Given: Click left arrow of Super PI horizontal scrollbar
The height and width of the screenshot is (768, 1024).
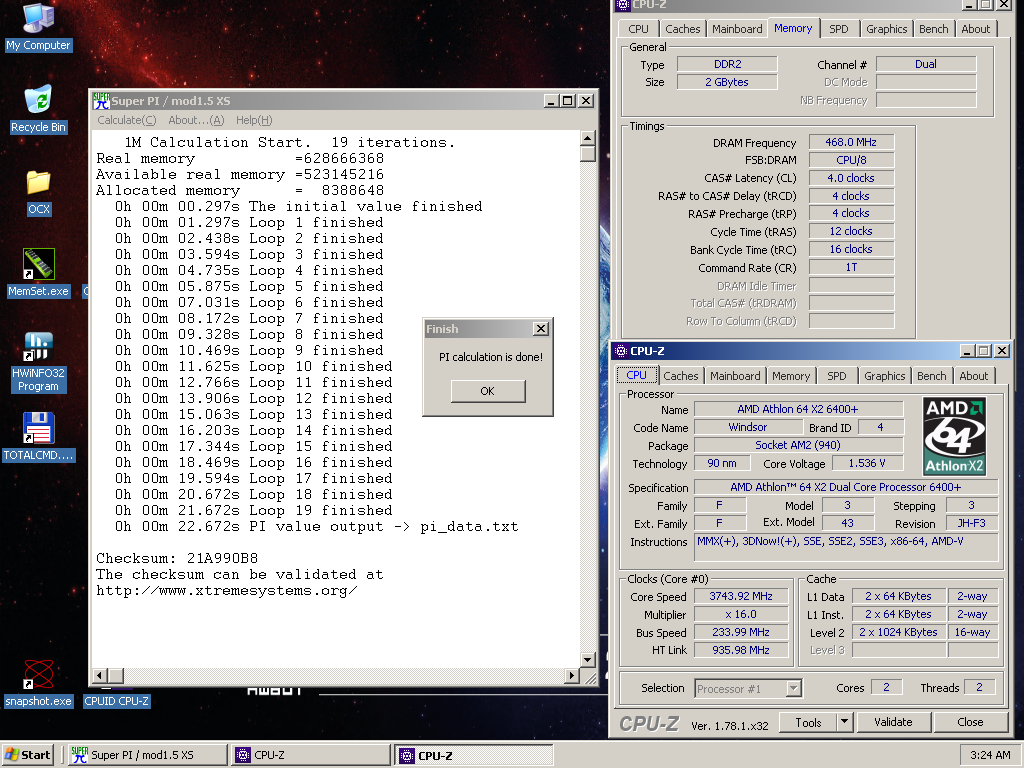Looking at the screenshot, I should coord(100,676).
